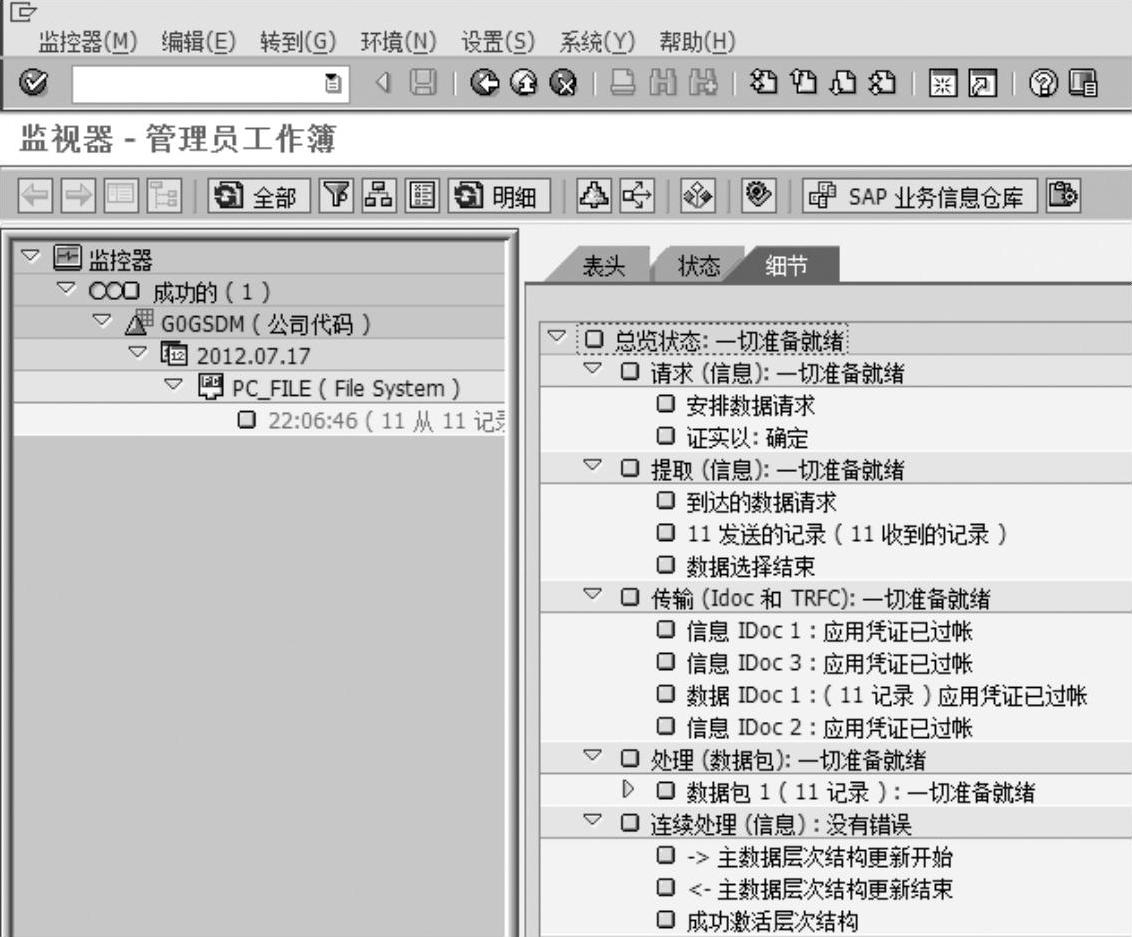
Task: Click the Help question mark icon
Action: coord(1043,83)
